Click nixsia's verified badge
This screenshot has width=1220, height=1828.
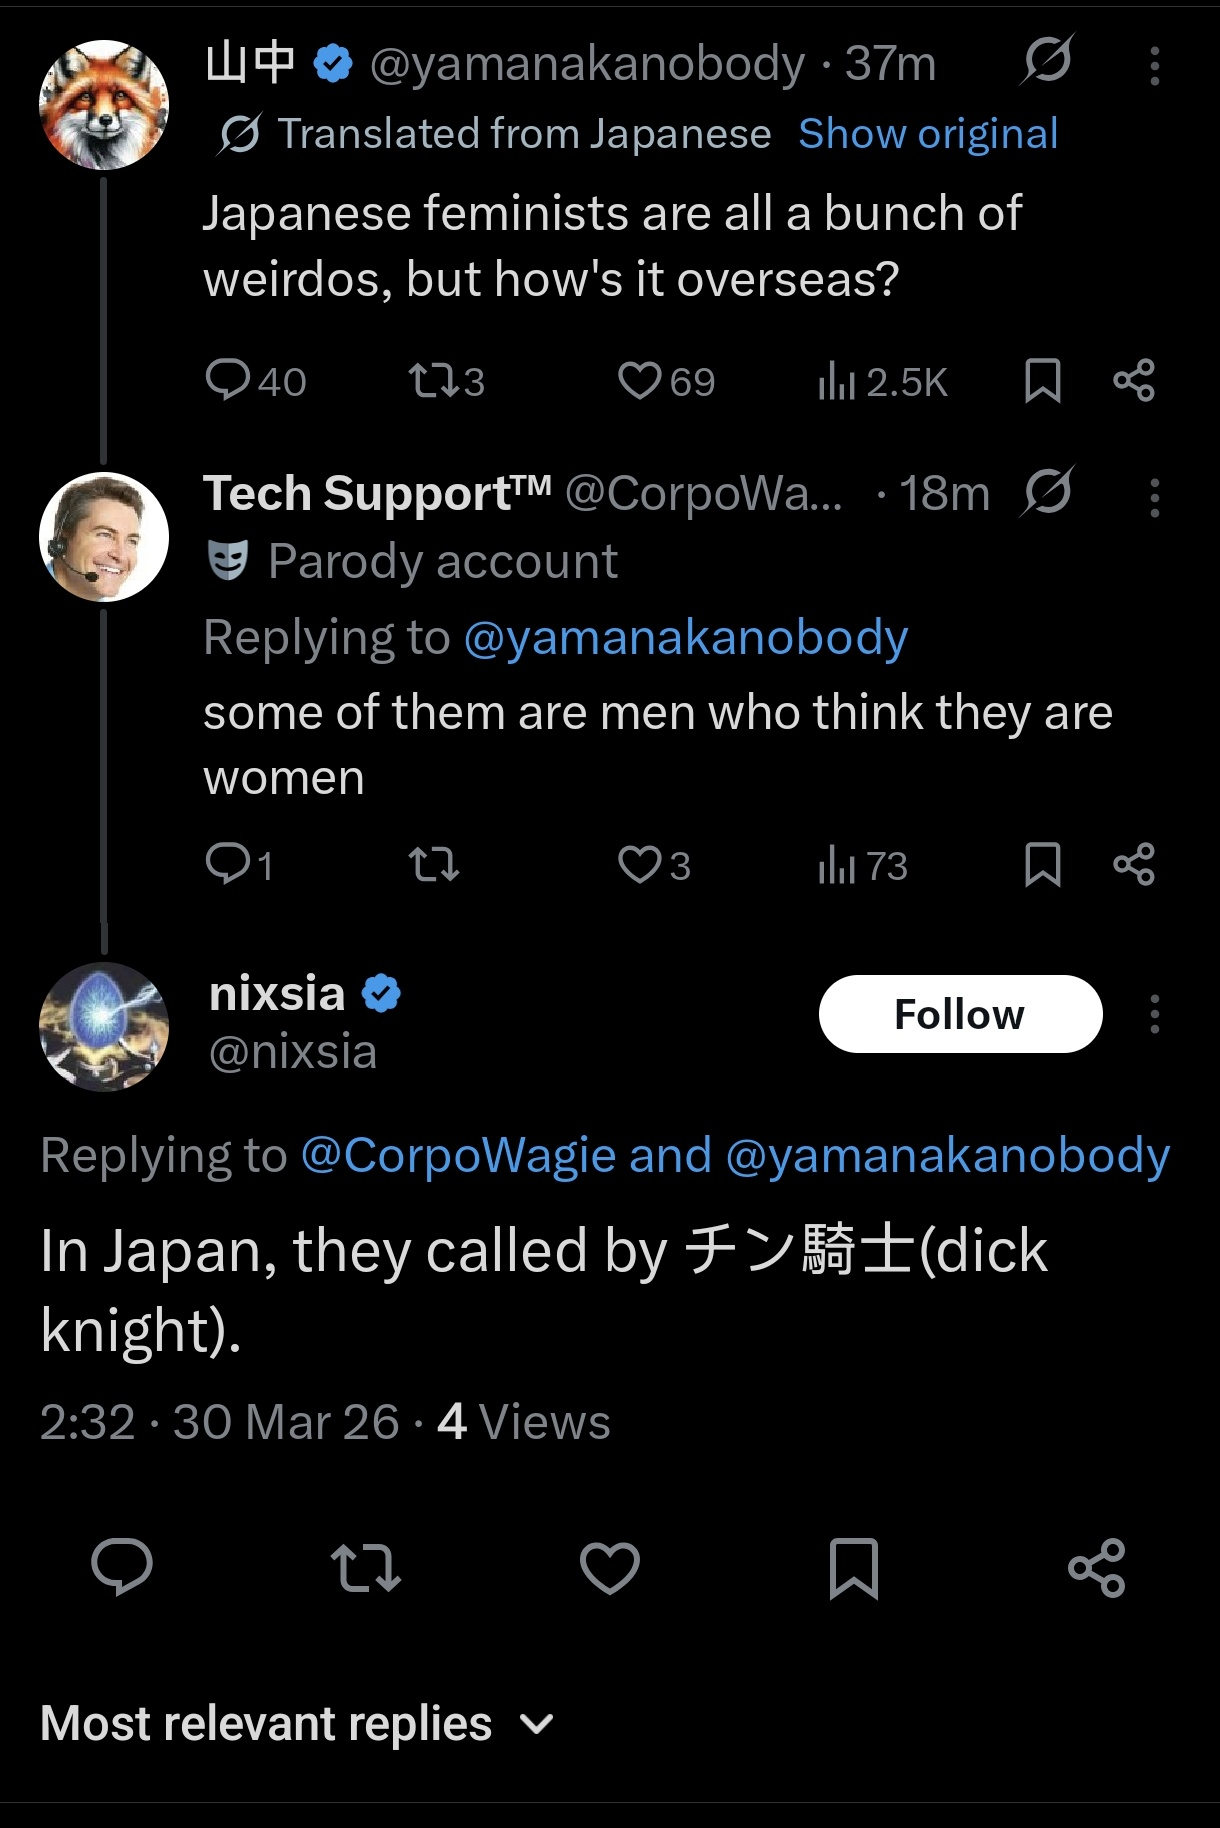point(383,991)
